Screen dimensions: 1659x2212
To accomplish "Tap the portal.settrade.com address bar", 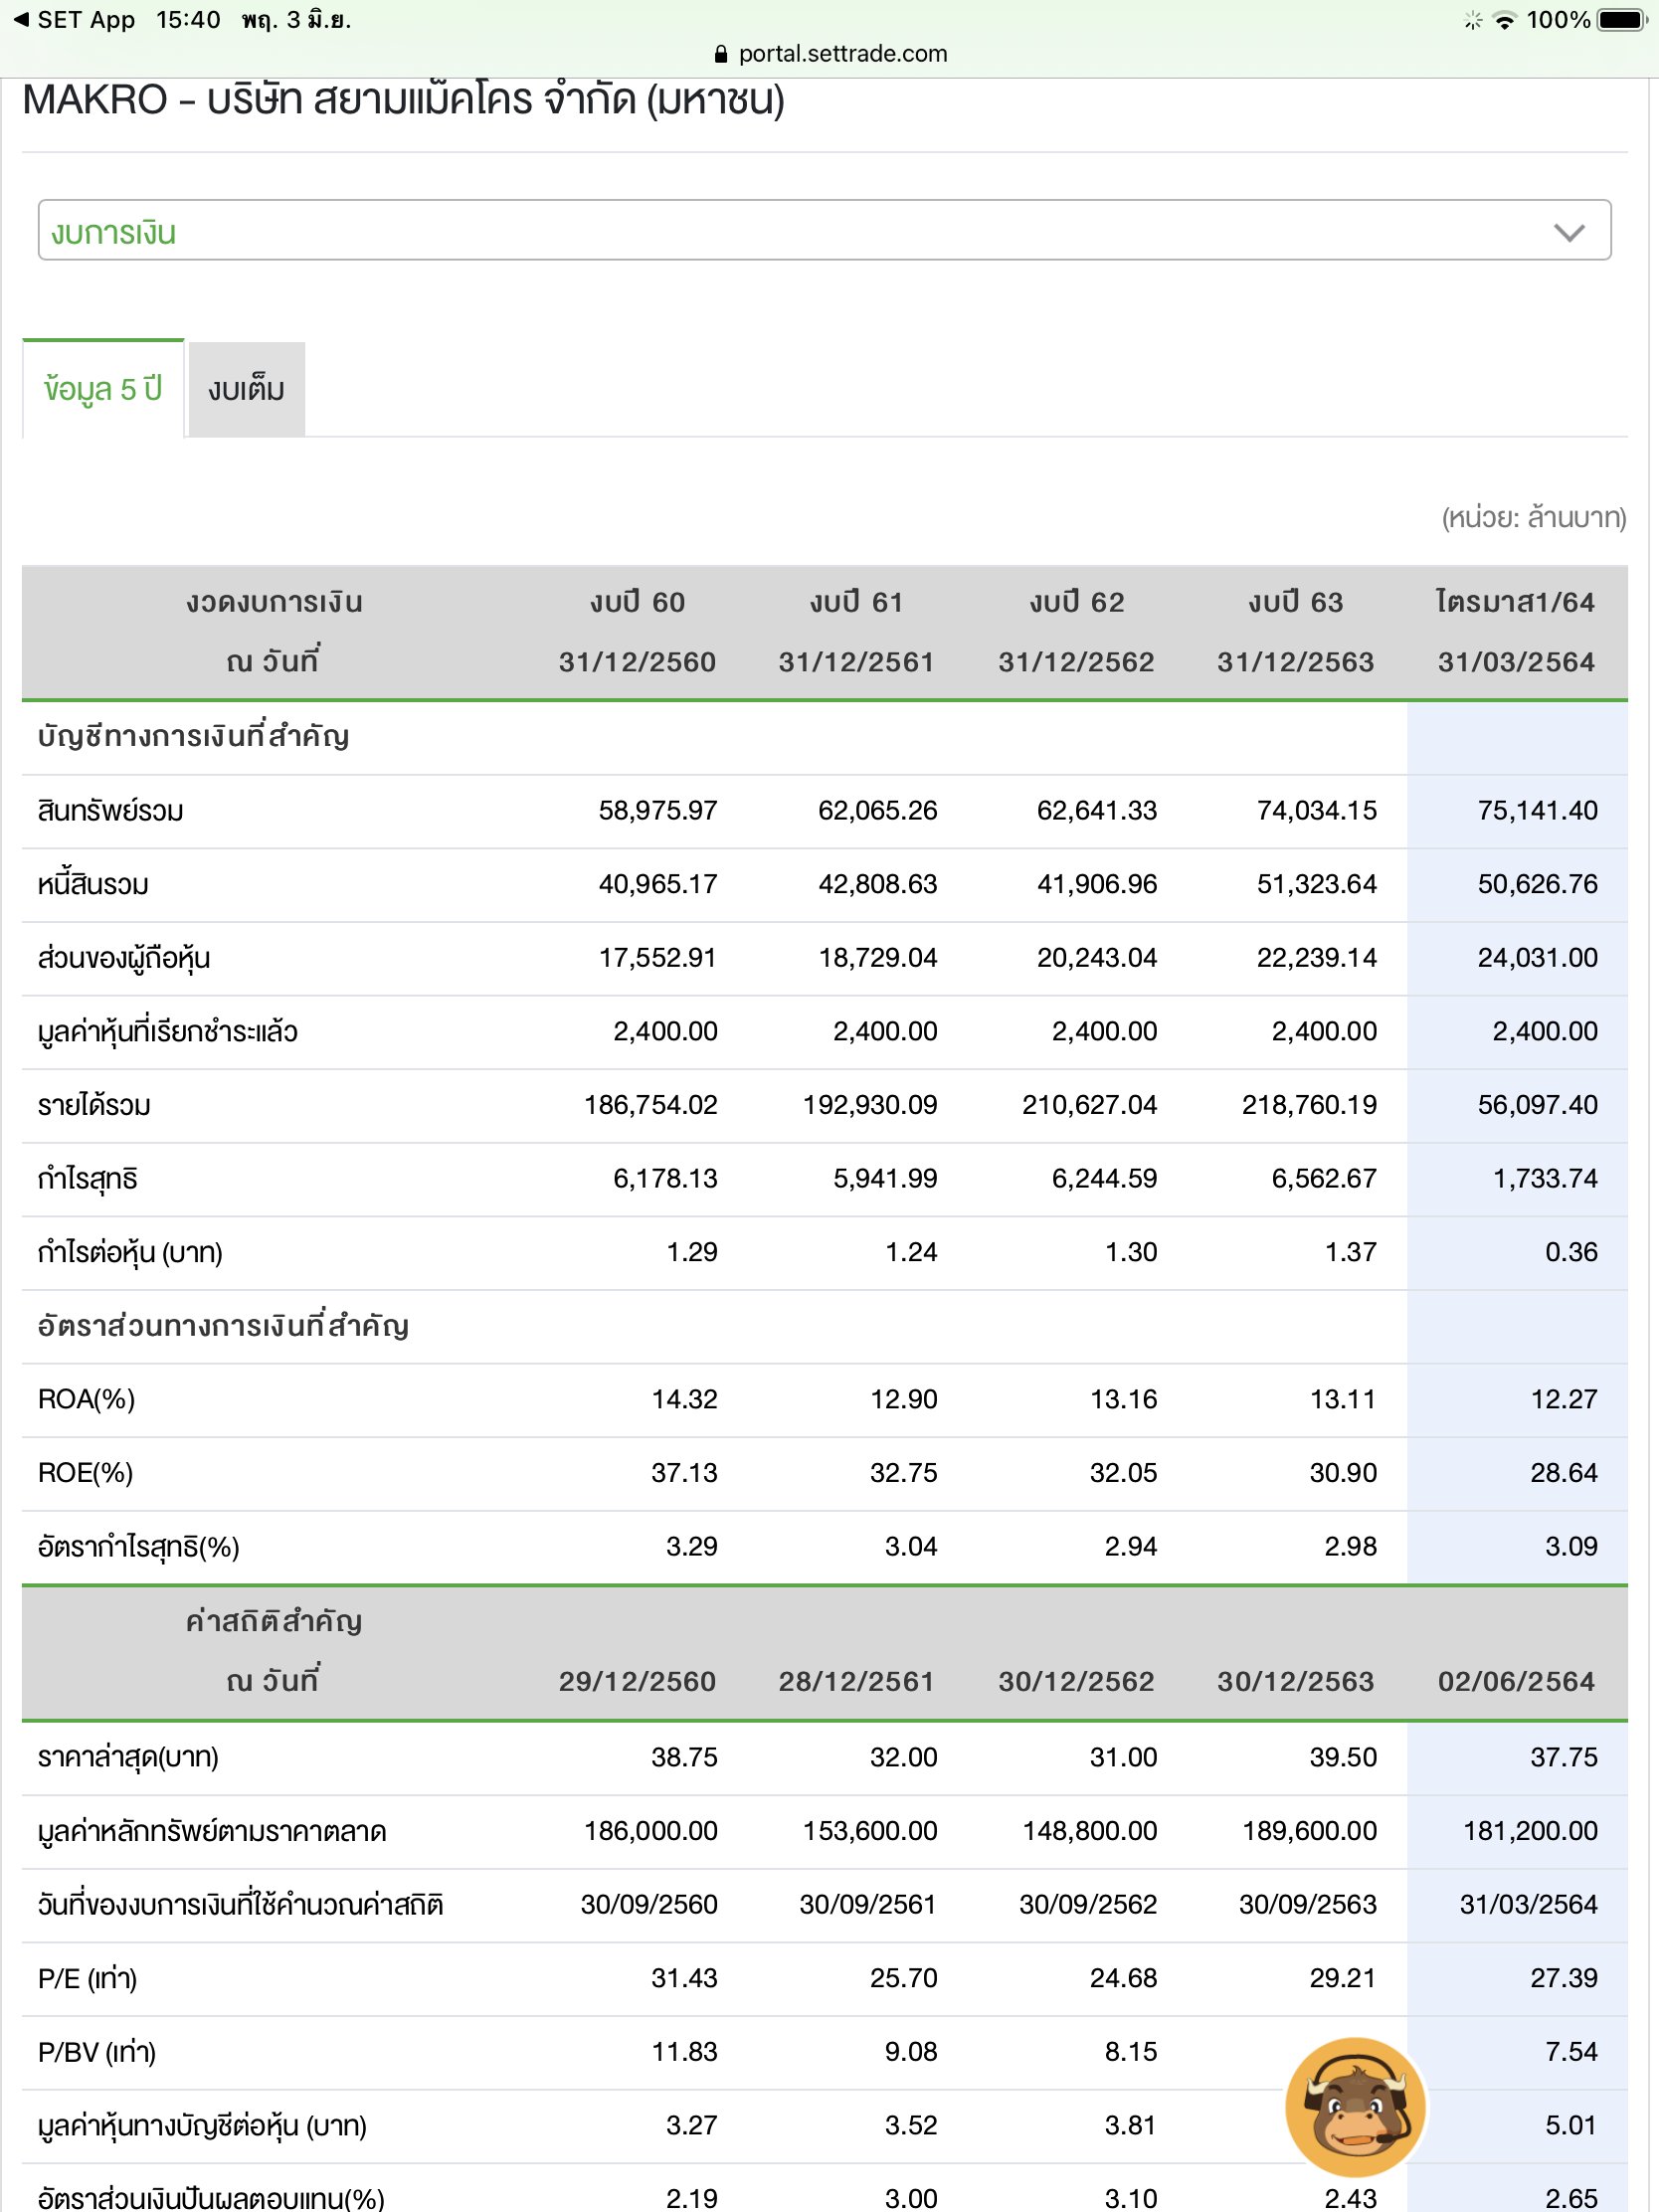I will [831, 54].
